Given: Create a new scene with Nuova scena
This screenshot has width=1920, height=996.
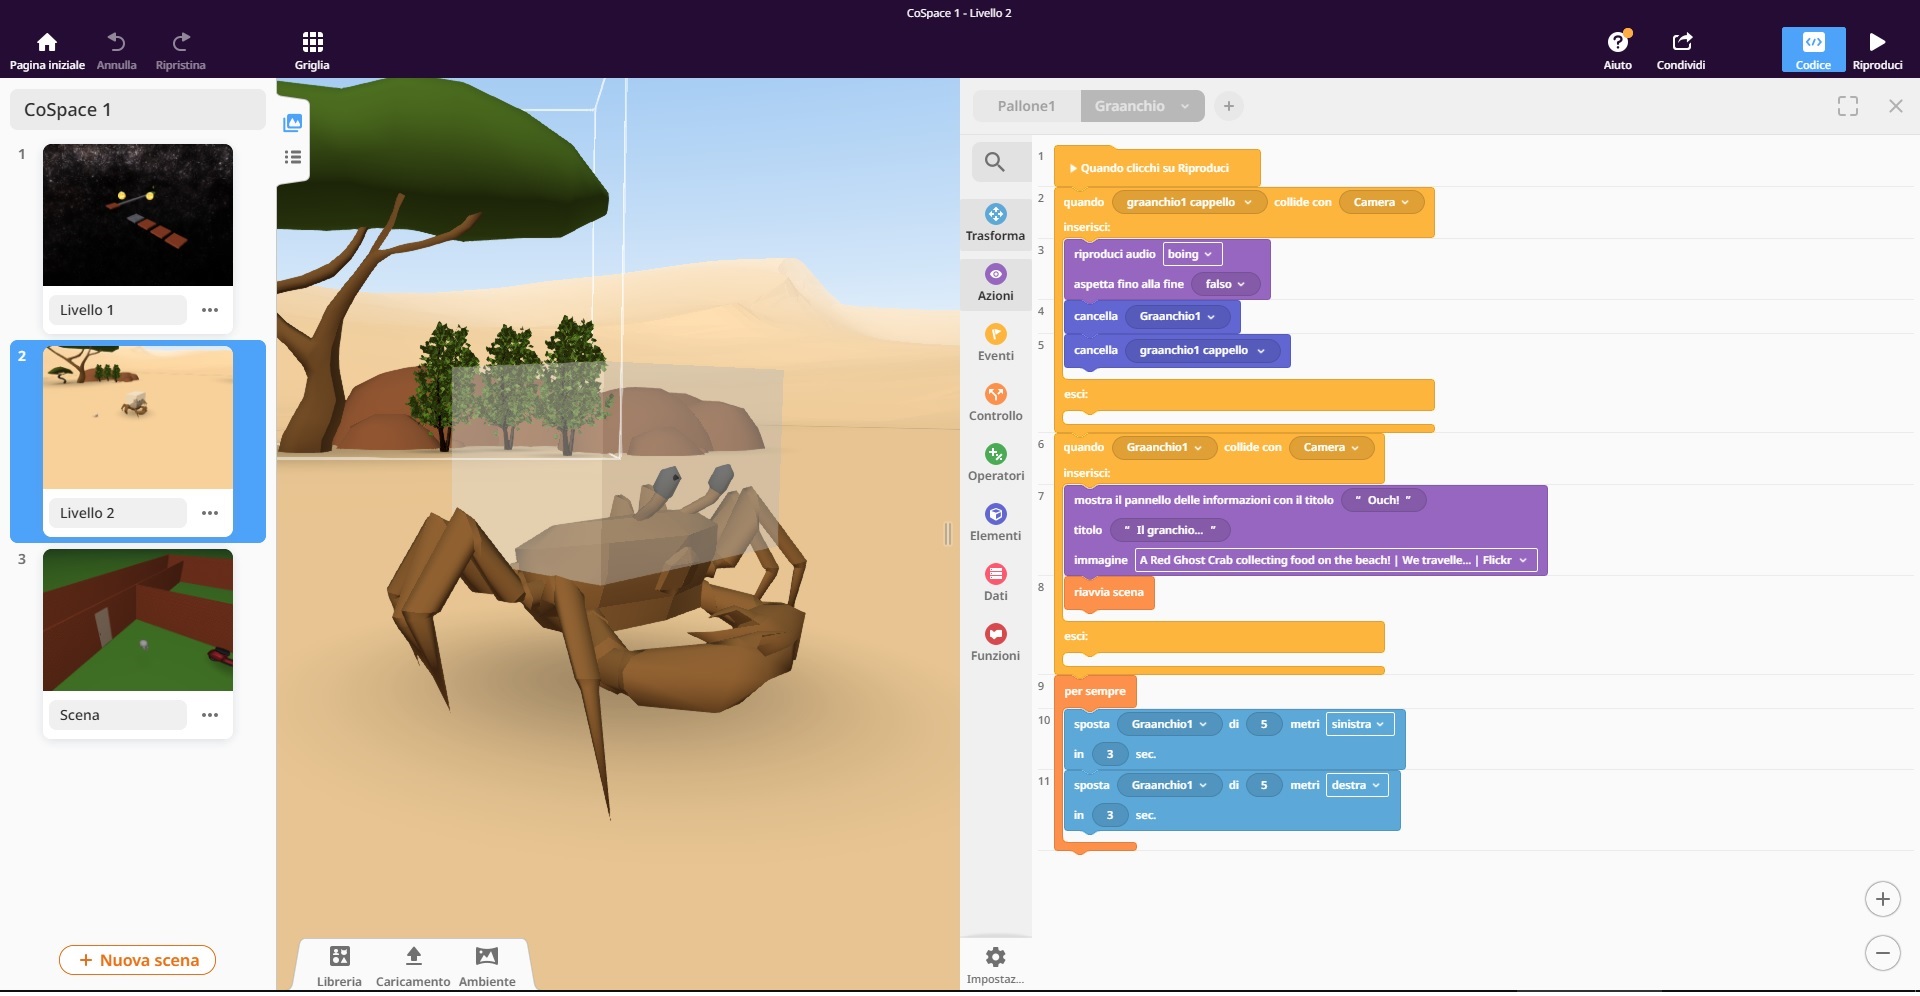Looking at the screenshot, I should pos(138,960).
